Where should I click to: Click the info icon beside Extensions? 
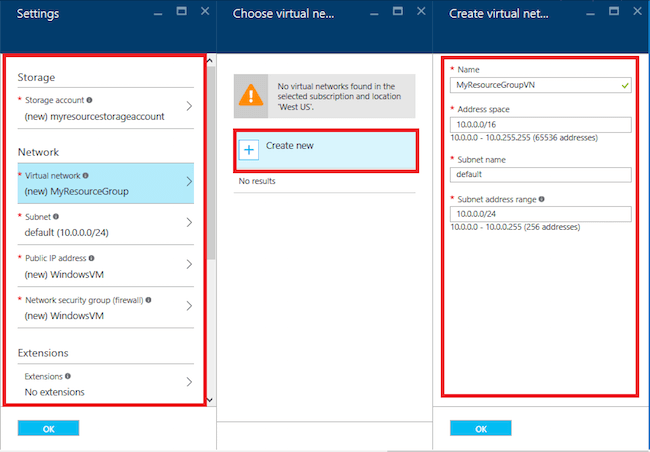(69, 377)
